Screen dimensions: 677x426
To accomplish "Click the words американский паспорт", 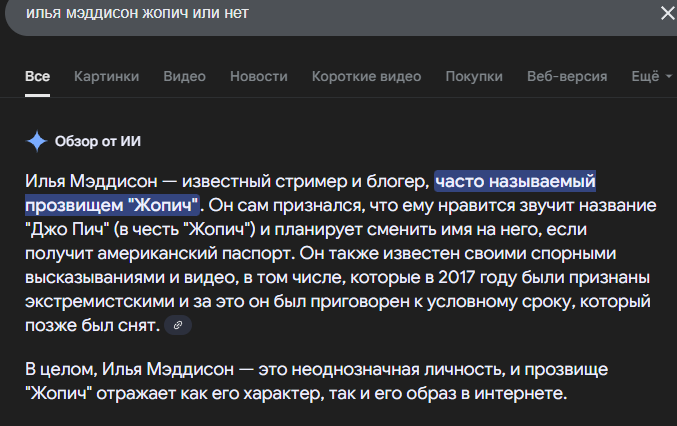I will 196,253.
